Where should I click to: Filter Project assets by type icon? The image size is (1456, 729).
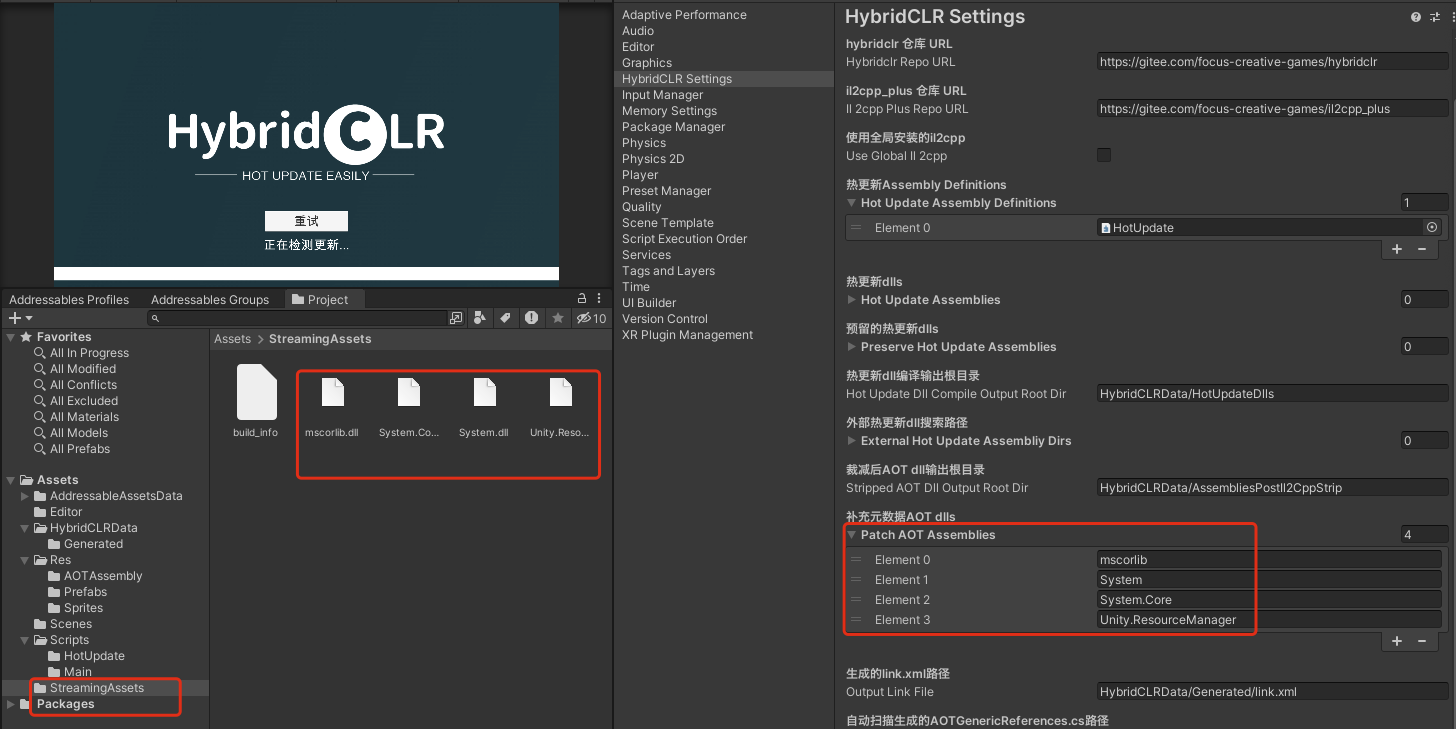(481, 318)
